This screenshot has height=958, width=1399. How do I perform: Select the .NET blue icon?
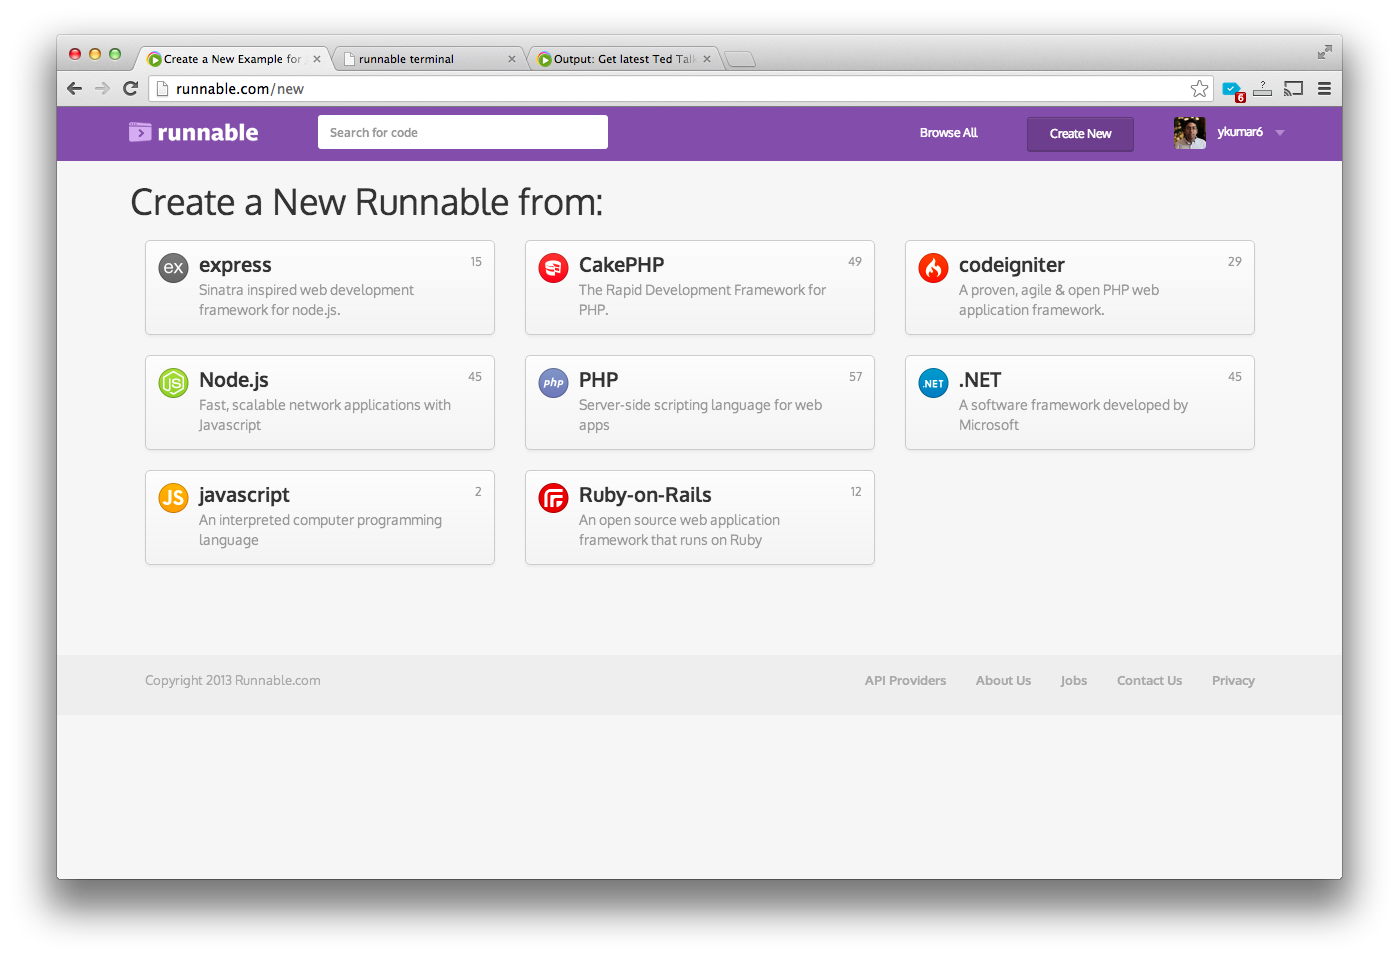[x=933, y=382]
